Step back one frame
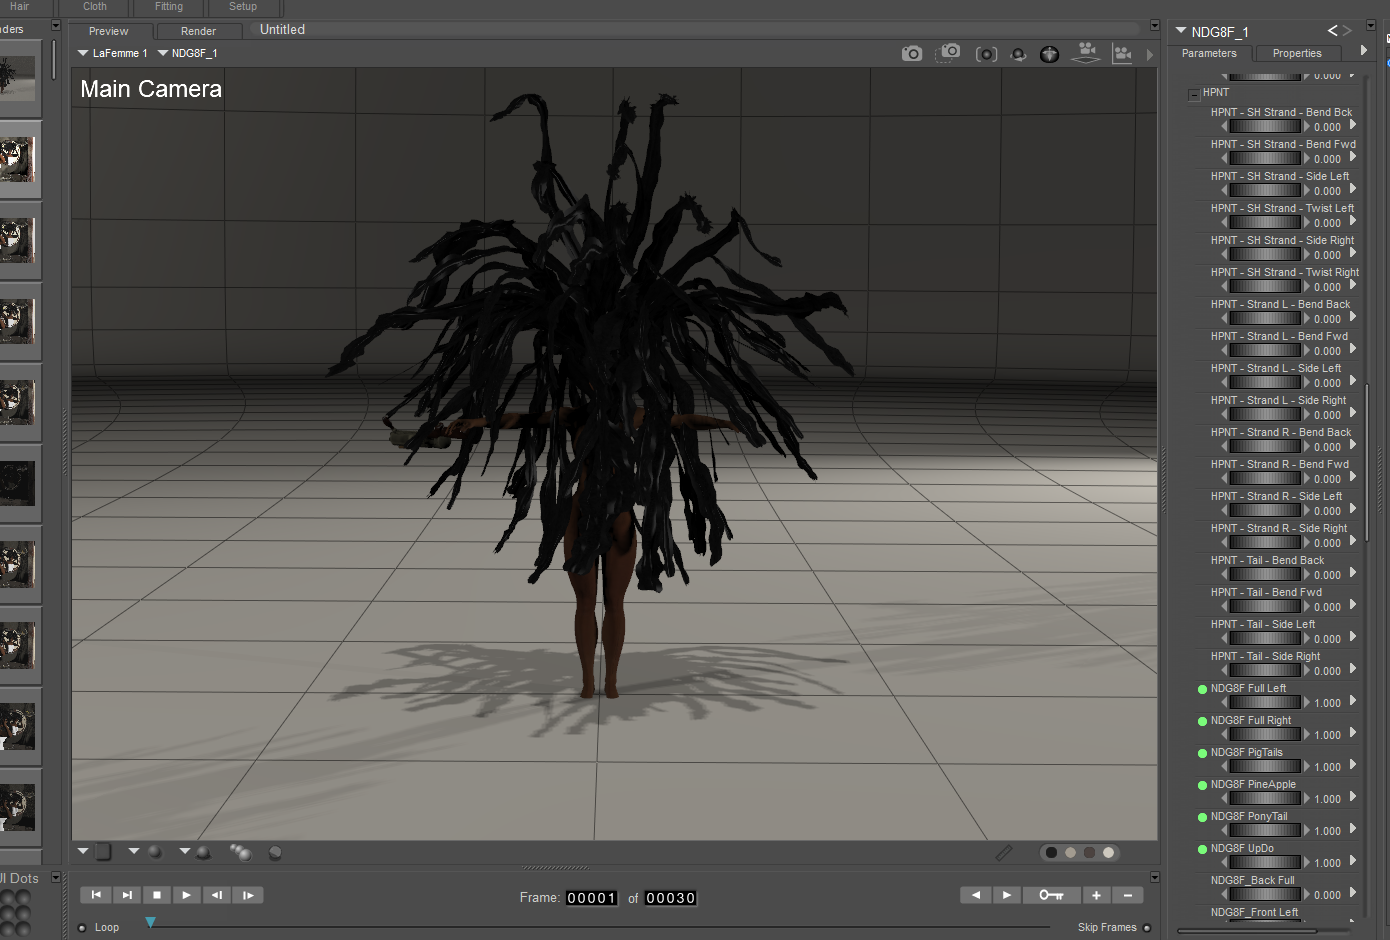The width and height of the screenshot is (1390, 940). click(x=216, y=895)
